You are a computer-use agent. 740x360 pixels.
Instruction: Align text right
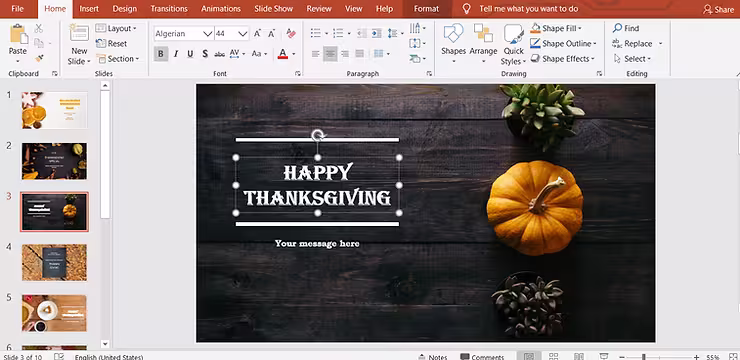tap(345, 54)
